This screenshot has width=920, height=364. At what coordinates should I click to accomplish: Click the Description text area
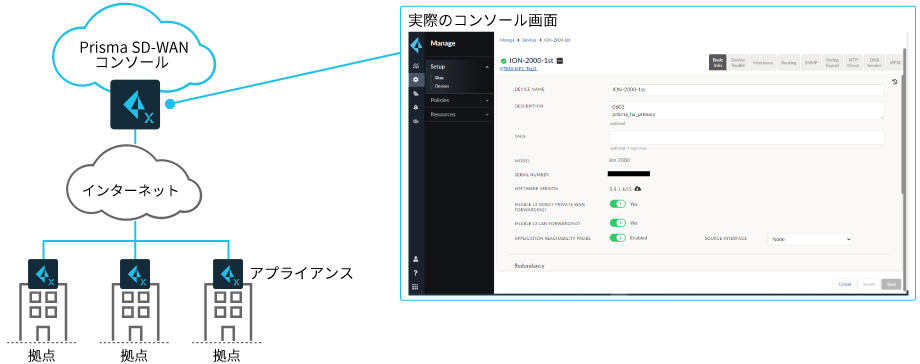click(746, 110)
